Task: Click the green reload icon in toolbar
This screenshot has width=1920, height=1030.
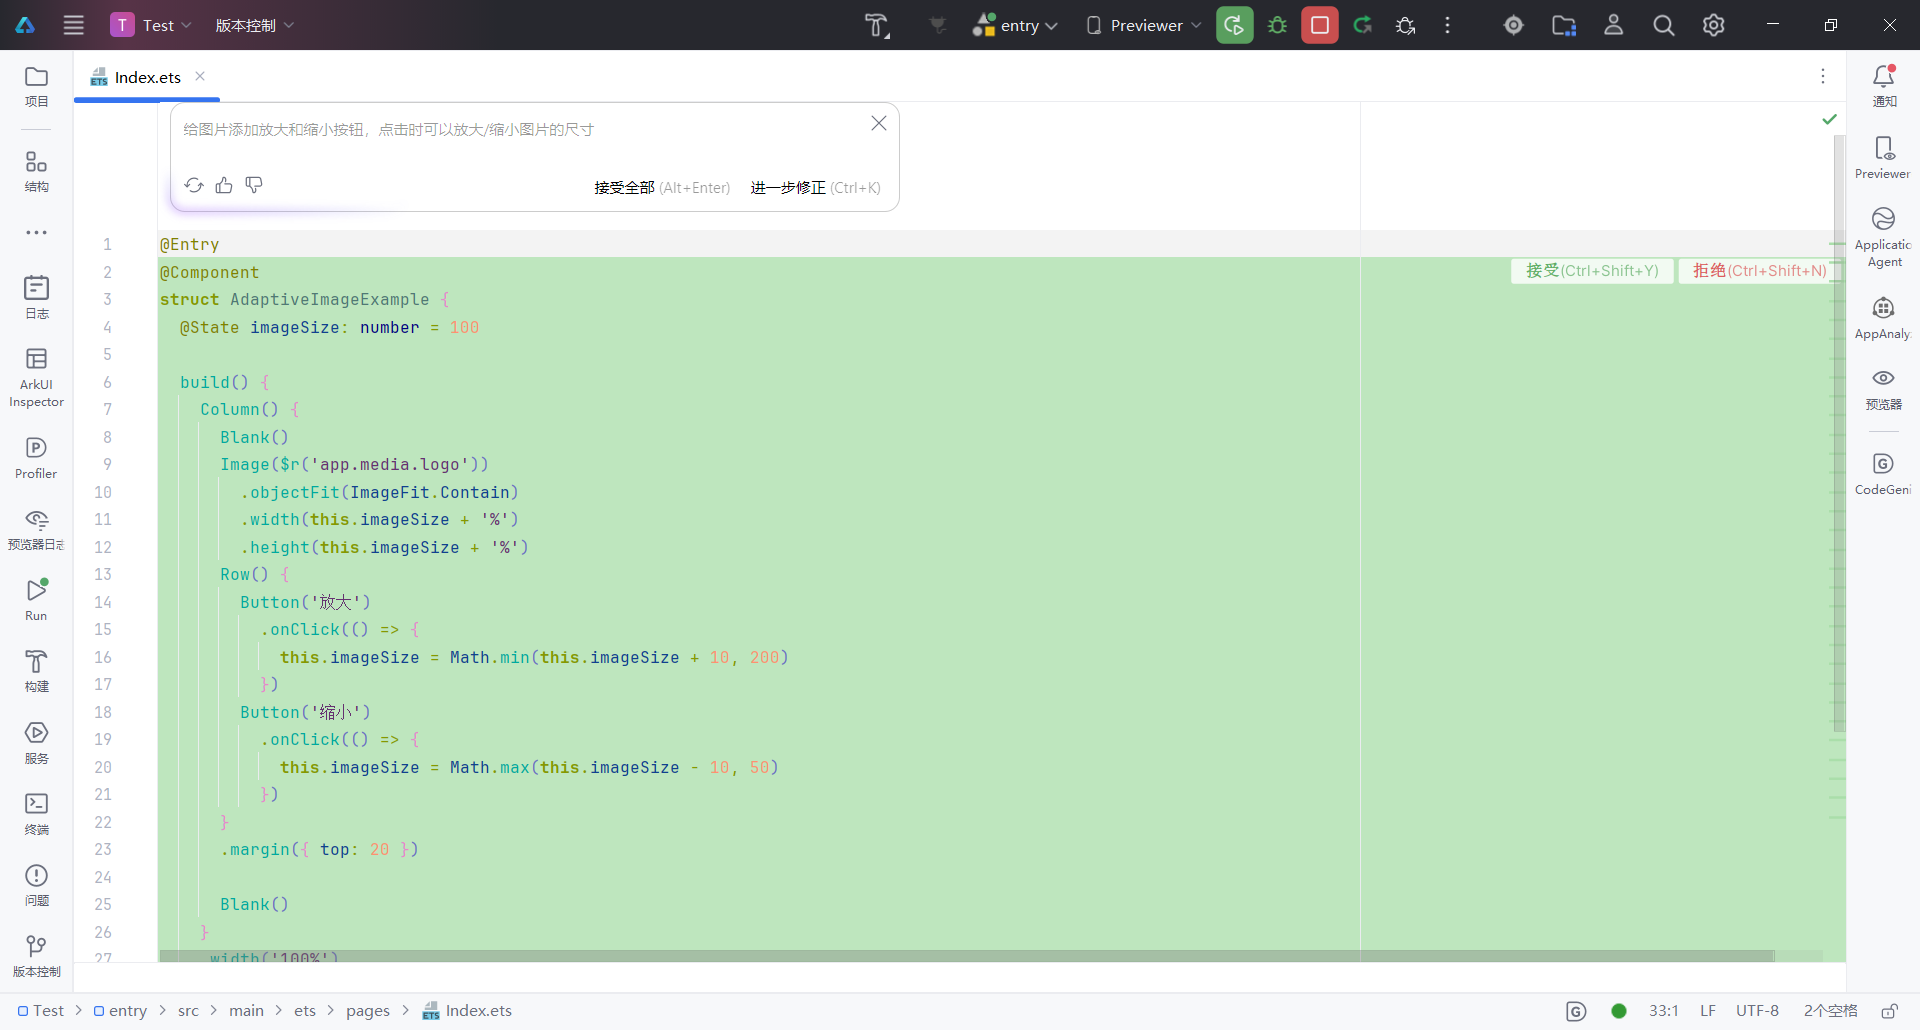Action: click(x=1362, y=25)
